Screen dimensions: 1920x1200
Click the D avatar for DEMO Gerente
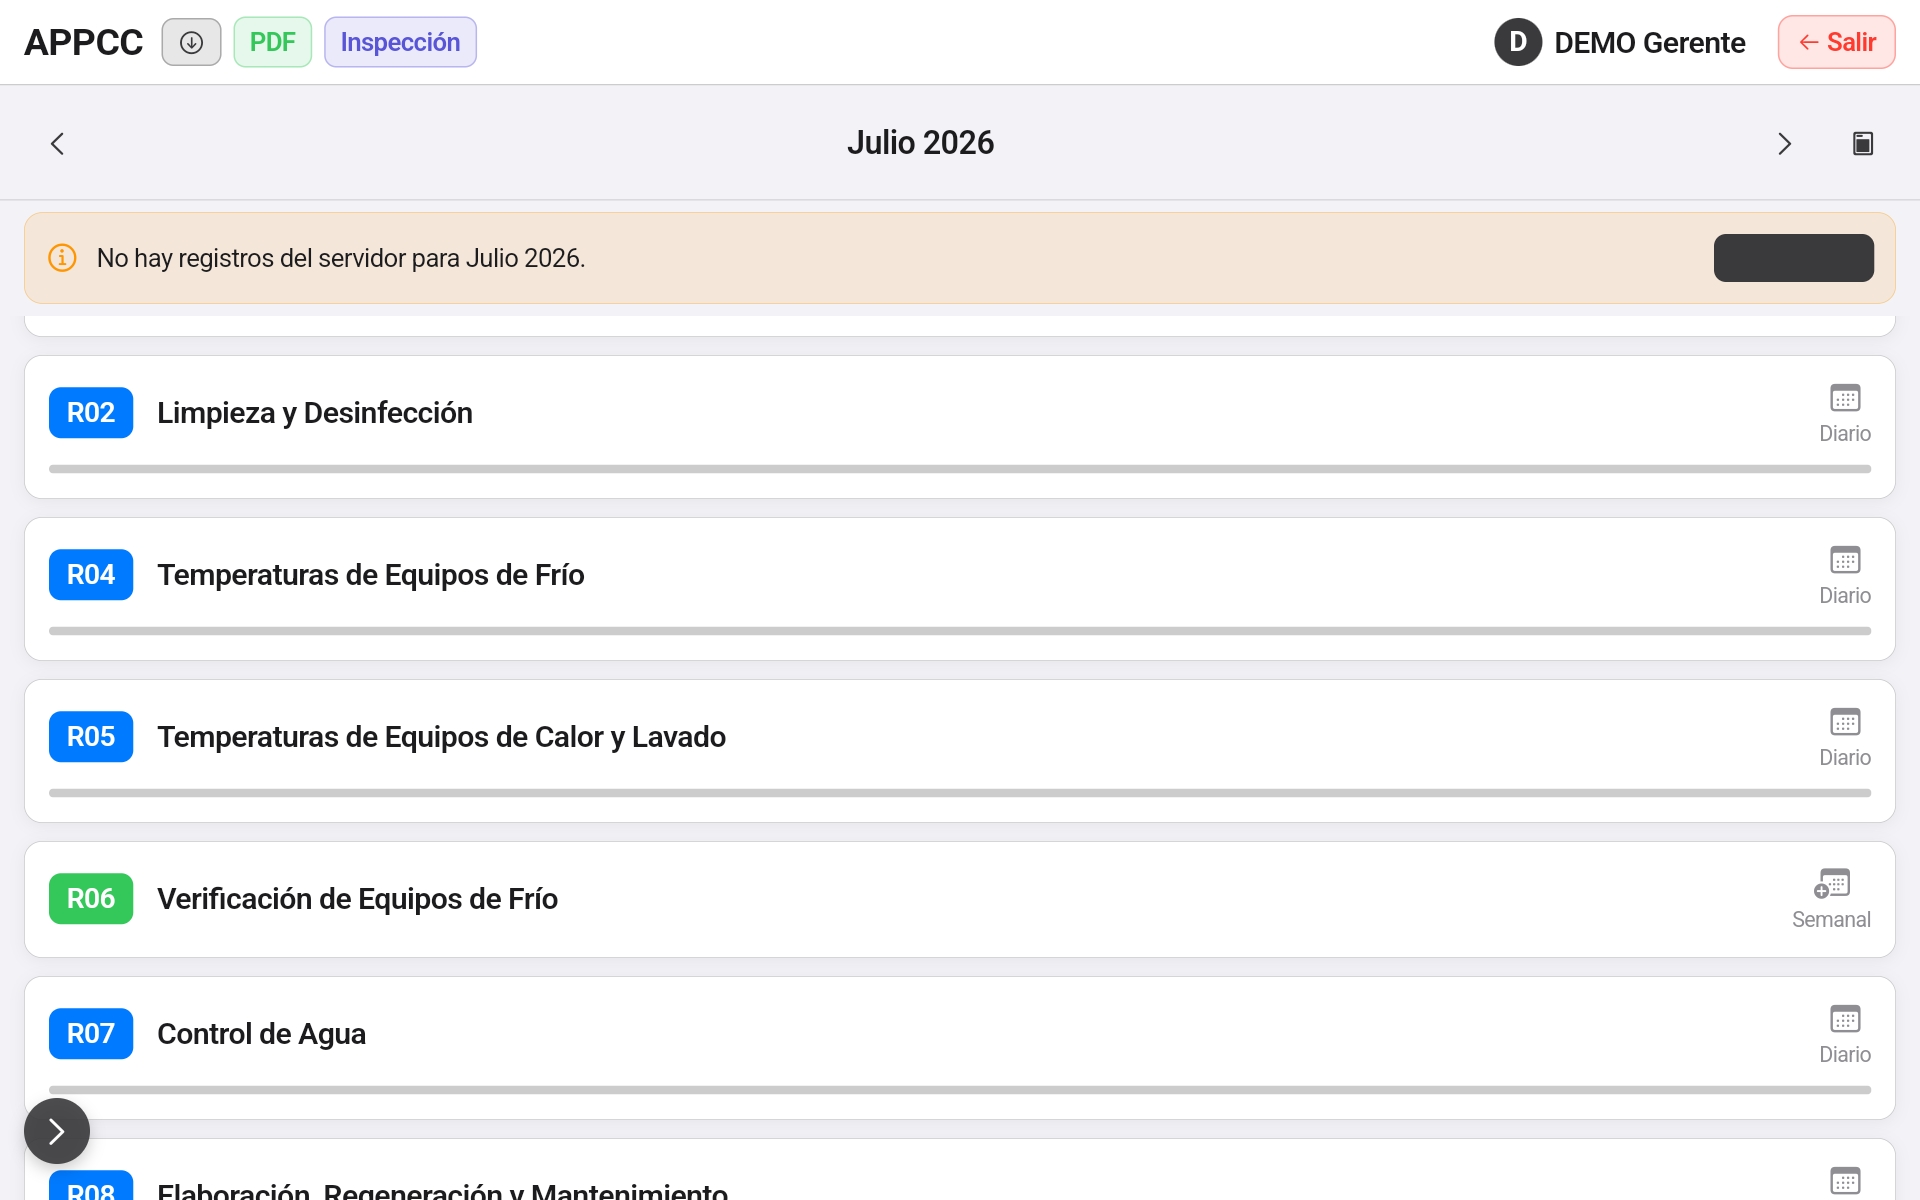pos(1517,42)
